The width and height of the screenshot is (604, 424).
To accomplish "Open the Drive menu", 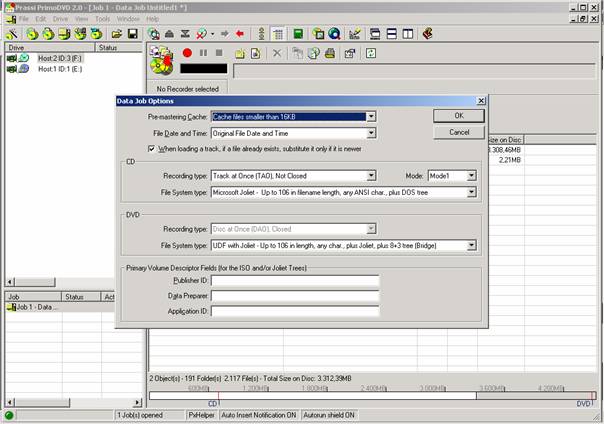I will tap(60, 19).
